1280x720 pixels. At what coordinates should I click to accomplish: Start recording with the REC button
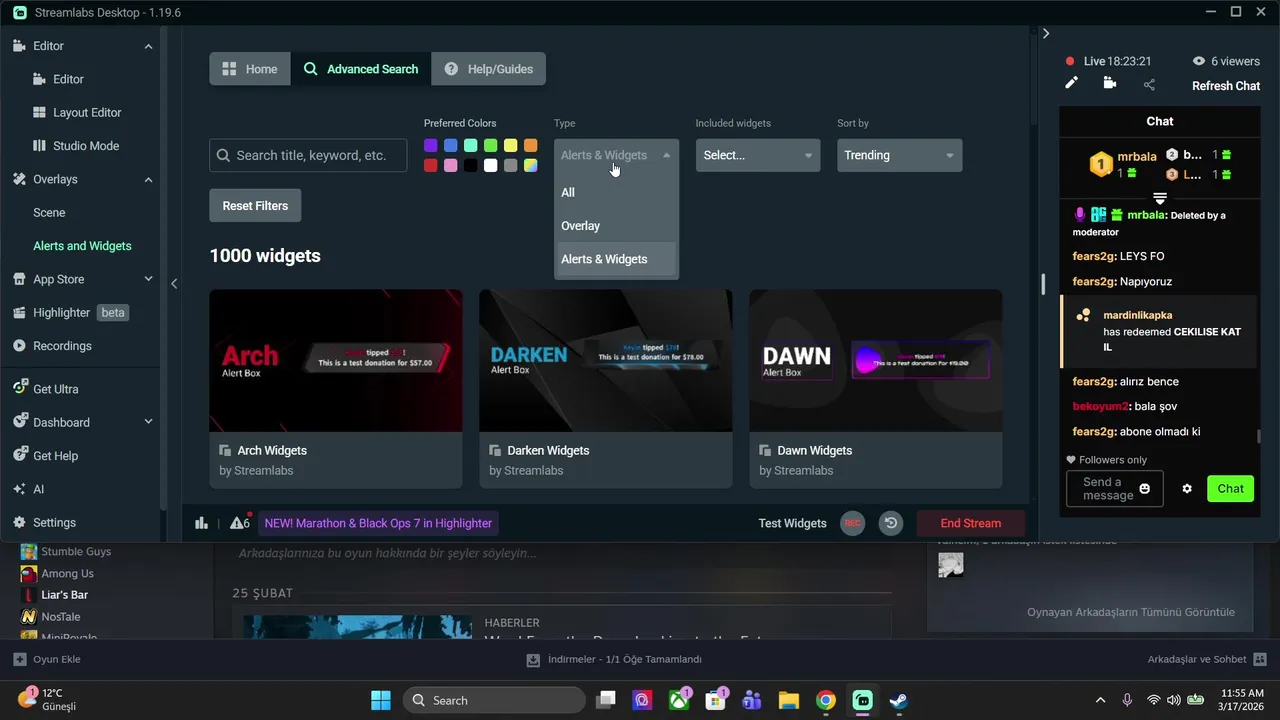click(852, 523)
